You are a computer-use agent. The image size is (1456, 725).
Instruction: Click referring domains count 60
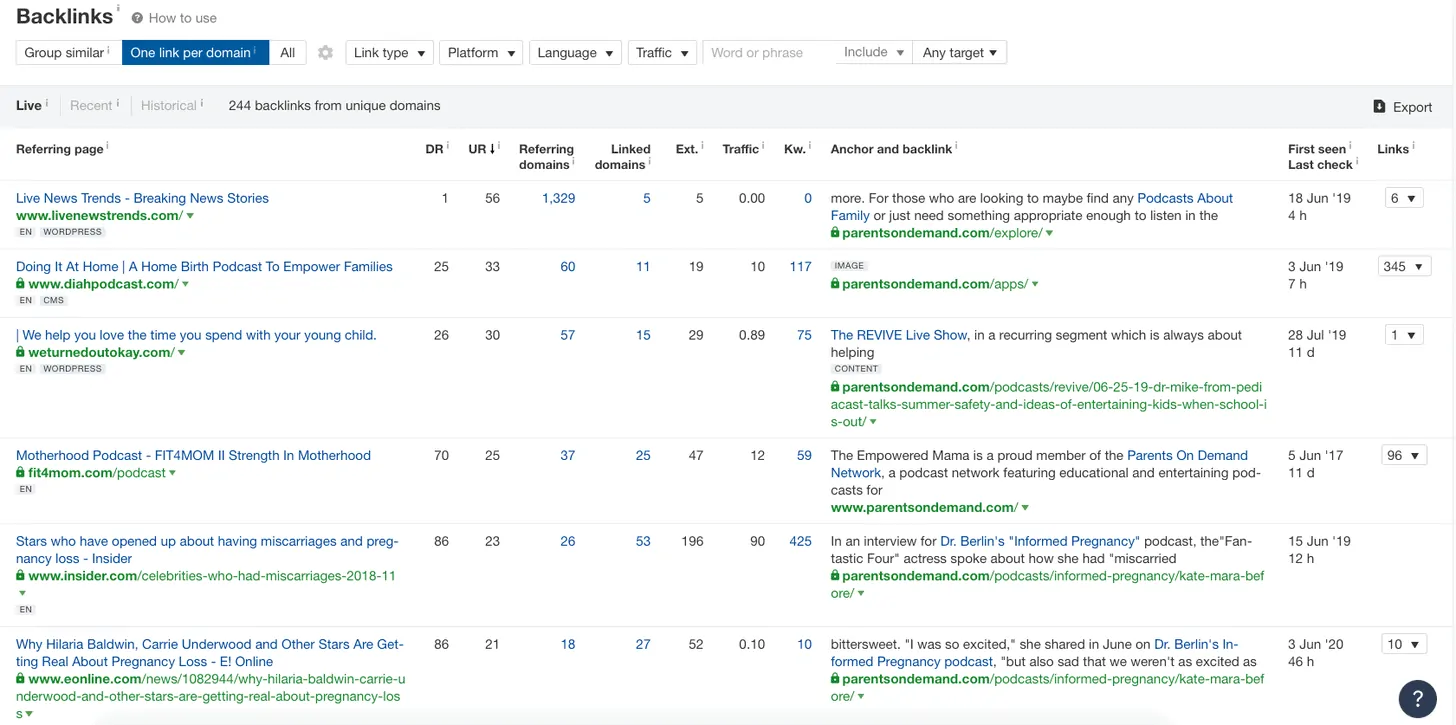pyautogui.click(x=567, y=267)
